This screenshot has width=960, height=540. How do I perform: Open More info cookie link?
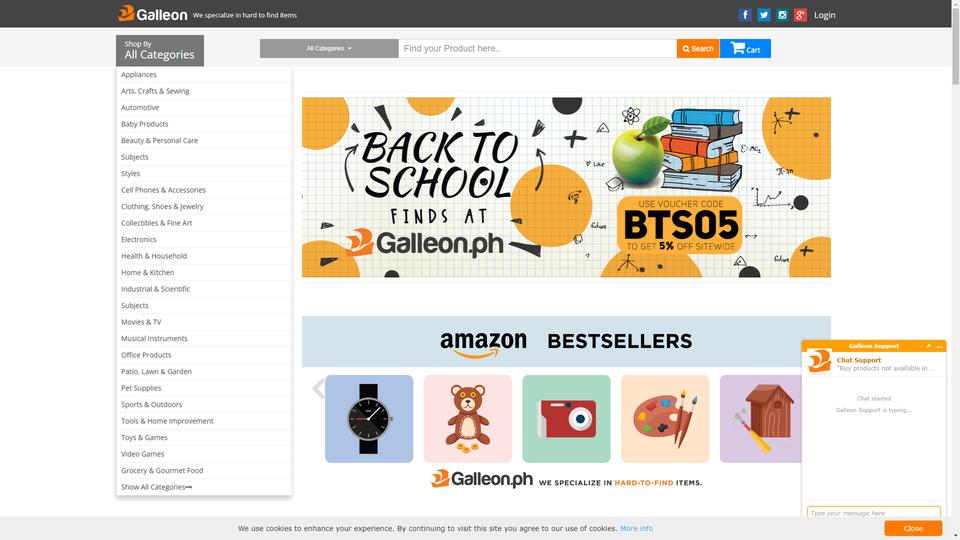[x=636, y=528]
